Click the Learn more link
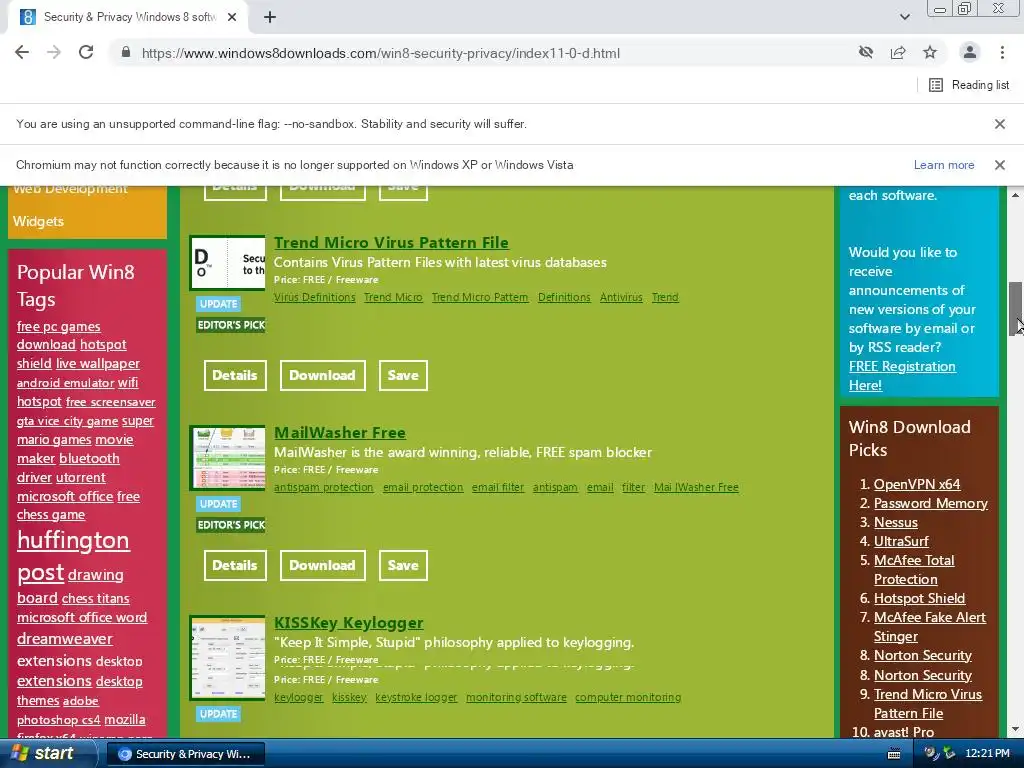The height and width of the screenshot is (768, 1024). tap(944, 165)
